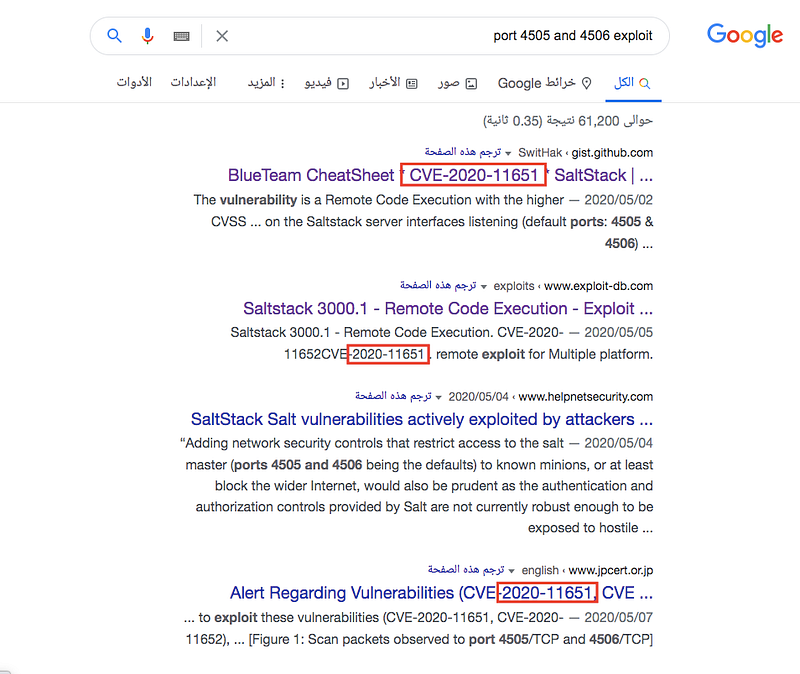This screenshot has width=800, height=674.
Task: Open the صور (Images) results tab
Action: 457,83
